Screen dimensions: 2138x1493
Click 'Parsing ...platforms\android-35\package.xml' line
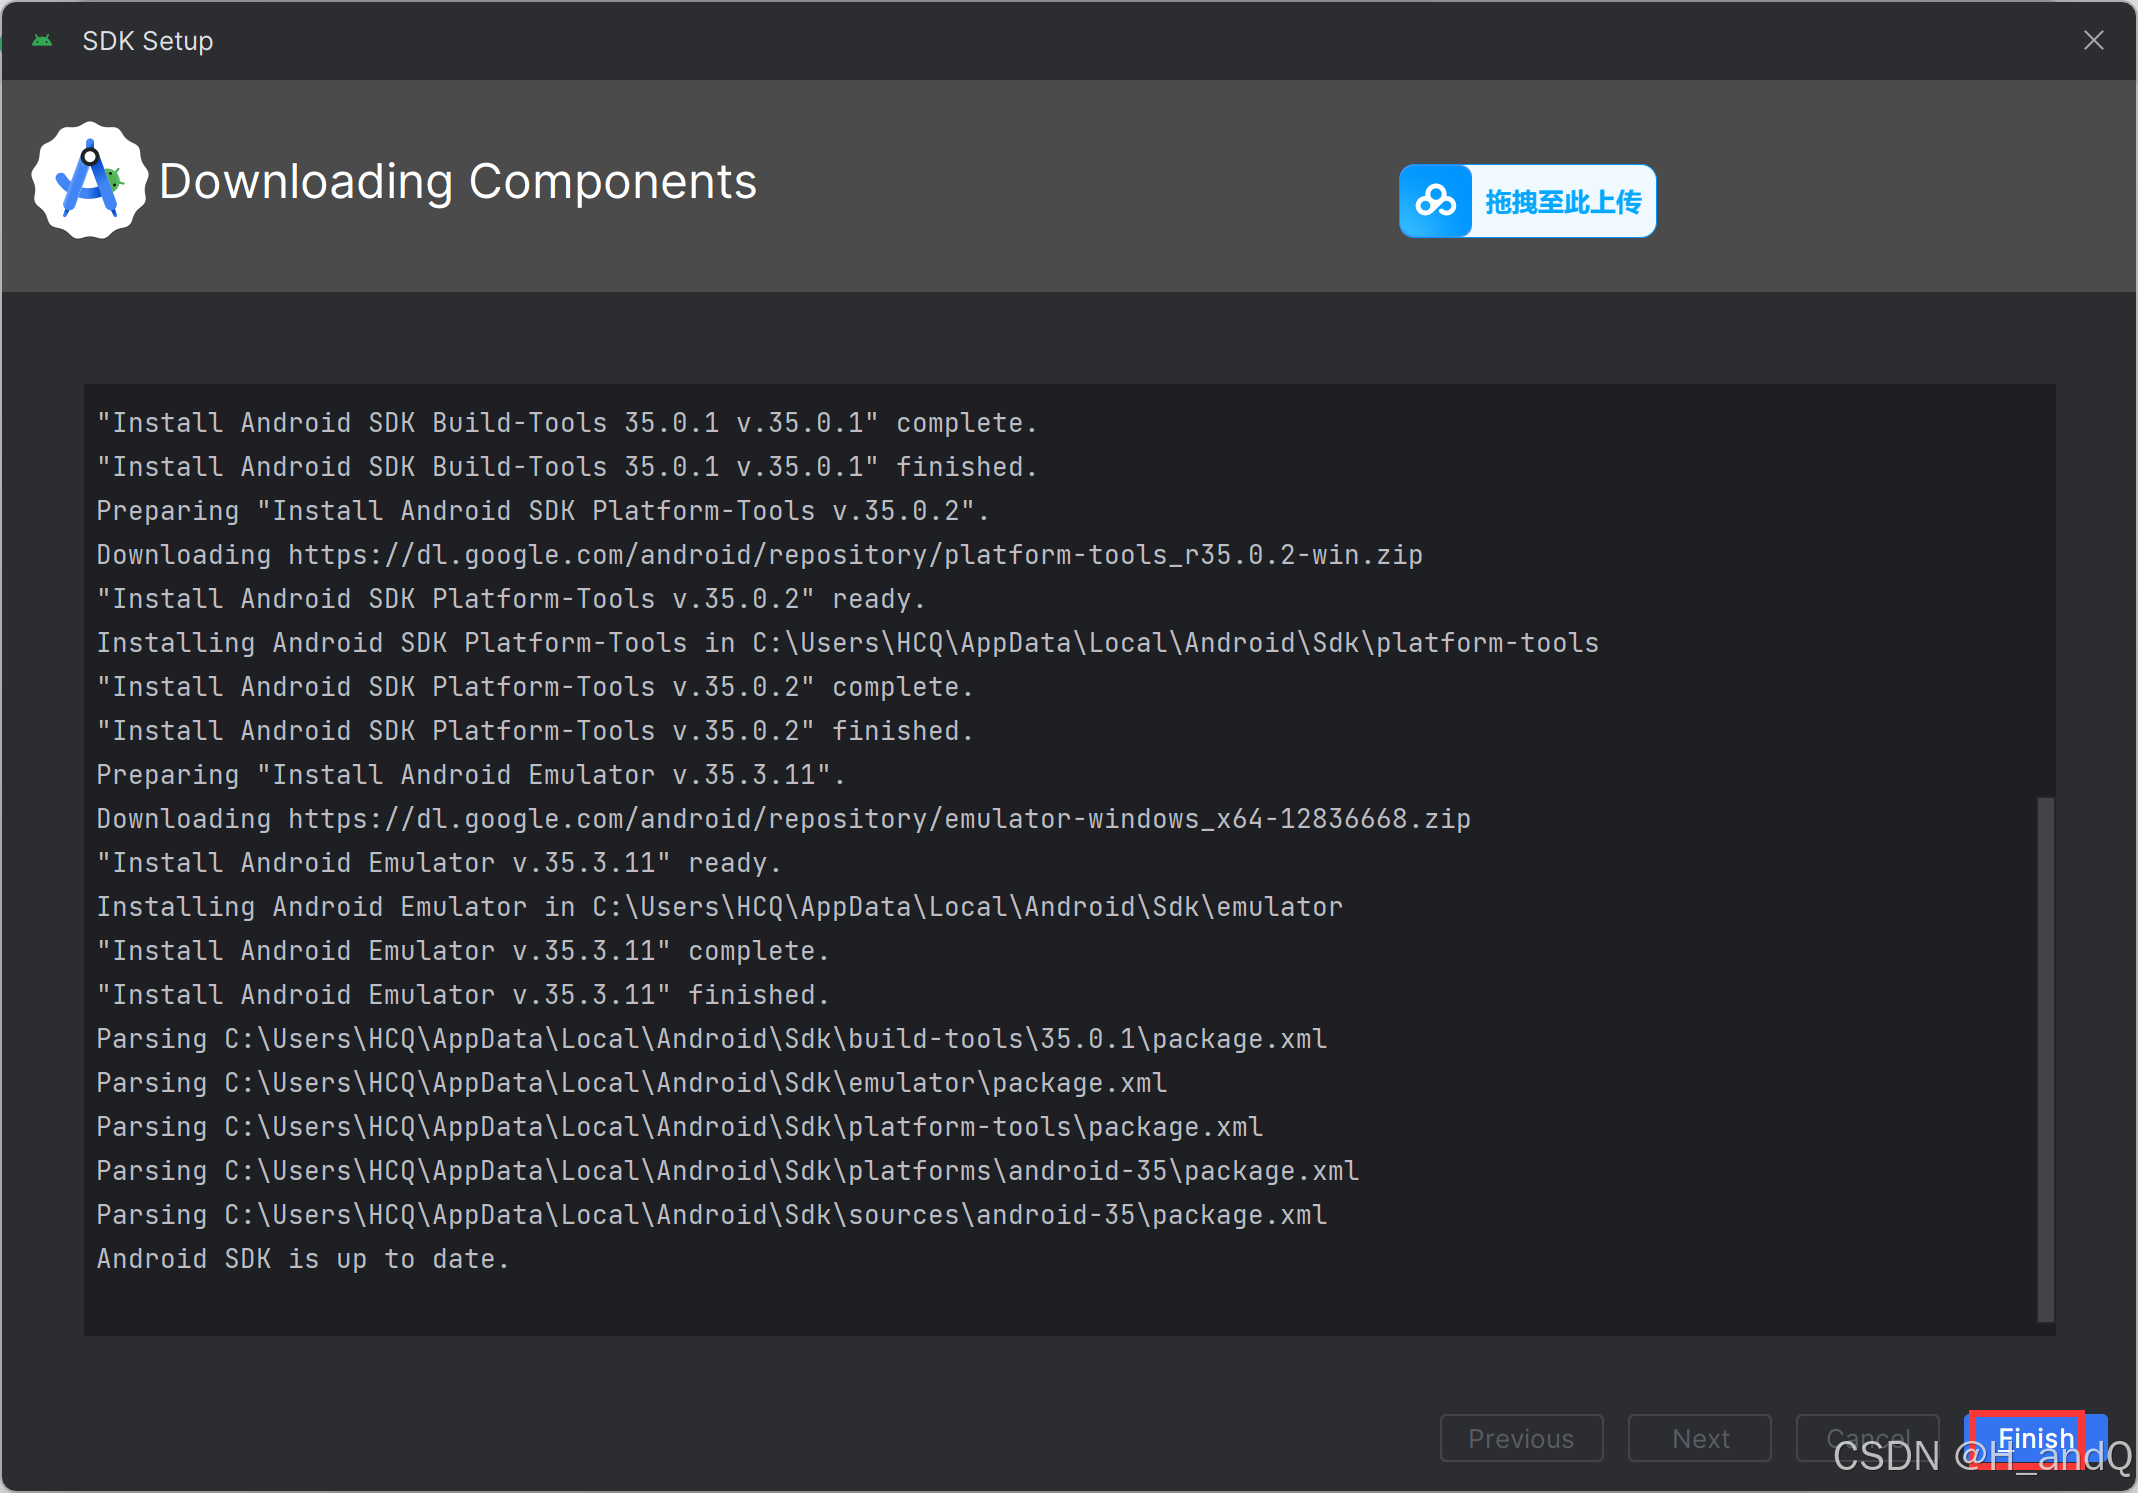coord(727,1171)
